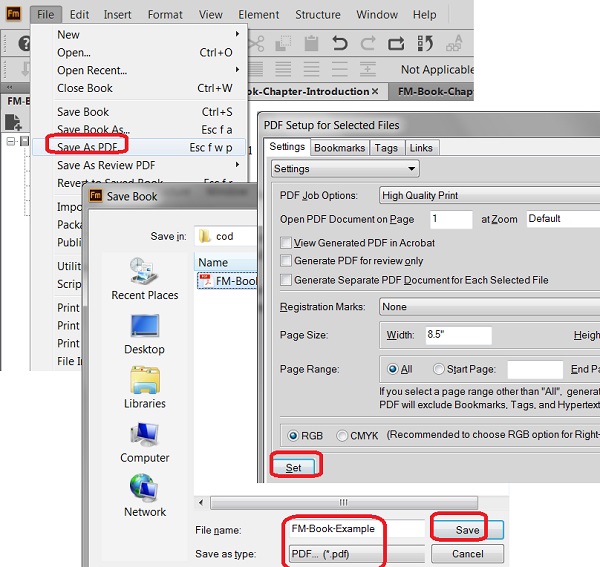Select the first densest-lines paragraph icon
This screenshot has width=600, height=567.
[x=255, y=70]
